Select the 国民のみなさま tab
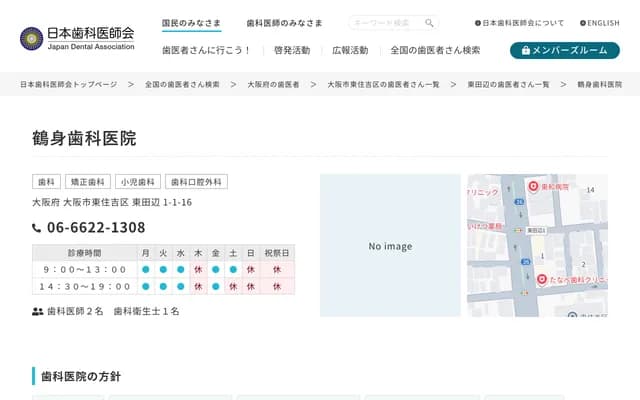The image size is (640, 400). pyautogui.click(x=191, y=22)
